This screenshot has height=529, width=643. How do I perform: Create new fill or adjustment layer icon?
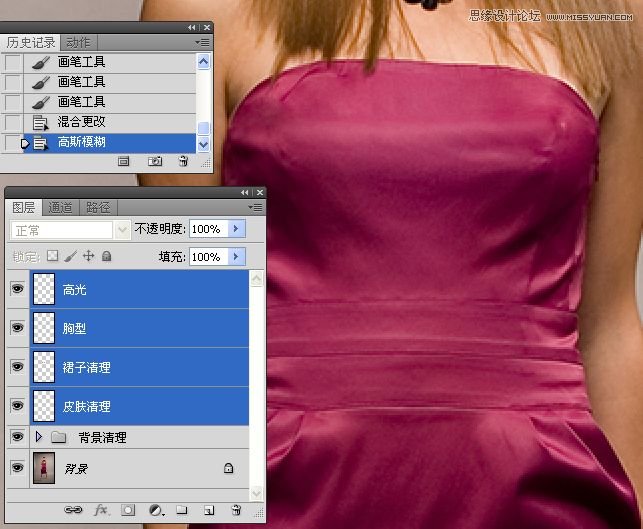pyautogui.click(x=156, y=510)
